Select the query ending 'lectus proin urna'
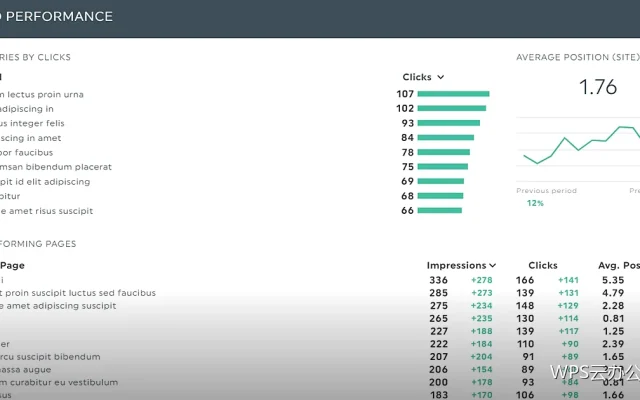Image resolution: width=640 pixels, height=400 pixels. pos(42,95)
